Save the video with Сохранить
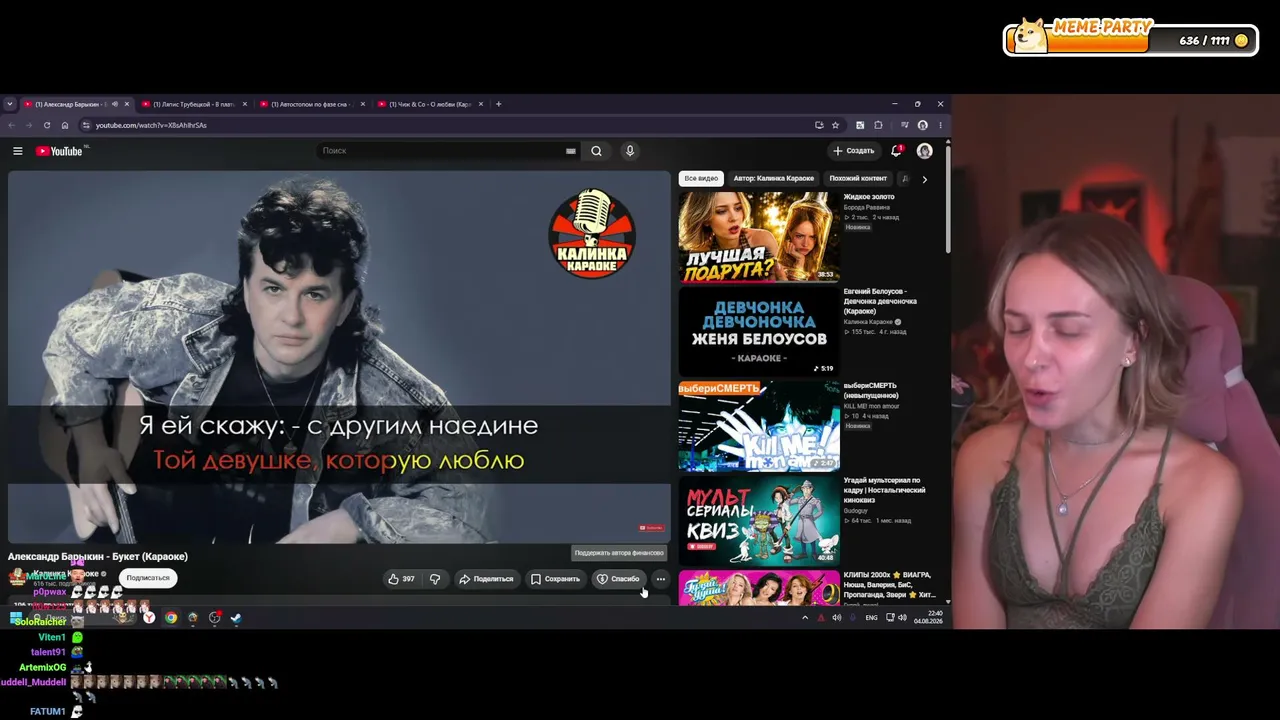 [x=555, y=579]
